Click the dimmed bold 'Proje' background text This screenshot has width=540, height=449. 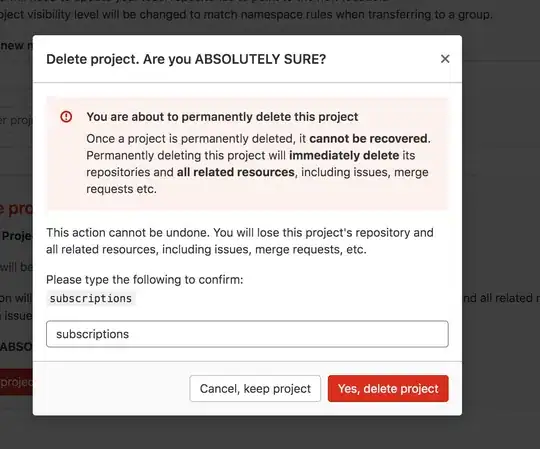[17, 236]
